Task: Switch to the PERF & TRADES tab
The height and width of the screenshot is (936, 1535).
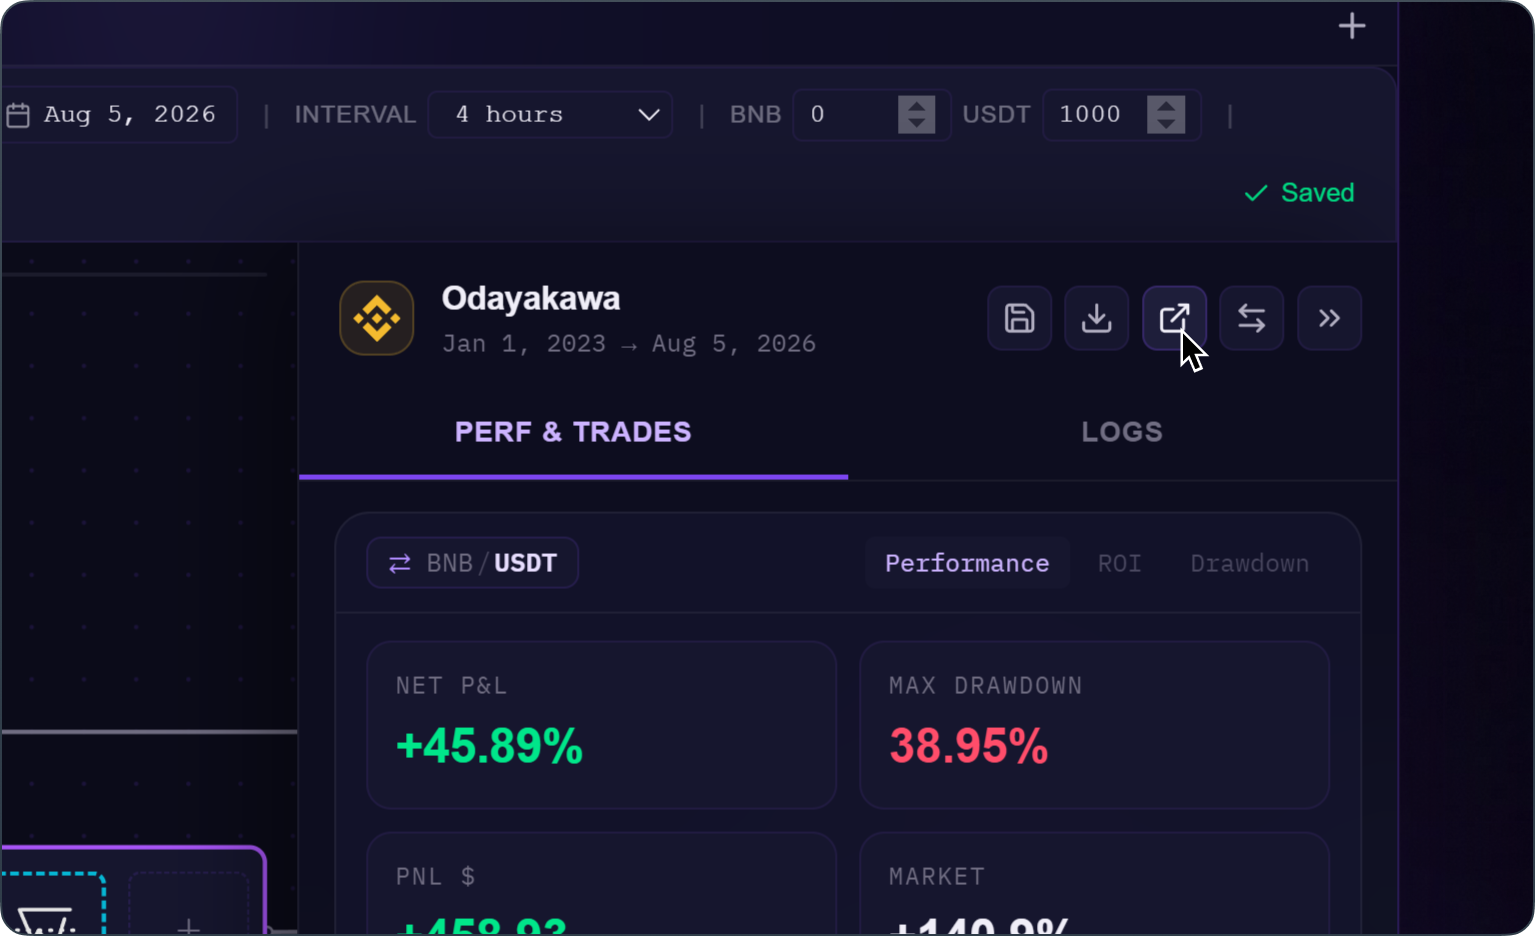Action: point(573,432)
